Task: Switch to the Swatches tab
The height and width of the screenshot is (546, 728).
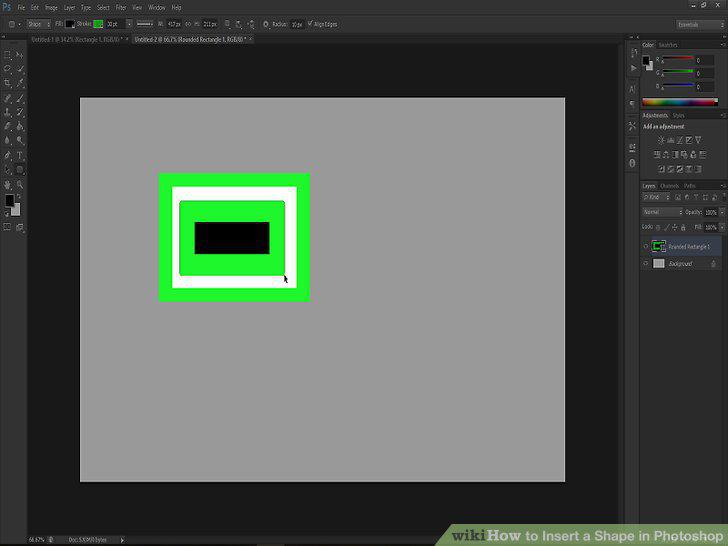Action: [668, 45]
